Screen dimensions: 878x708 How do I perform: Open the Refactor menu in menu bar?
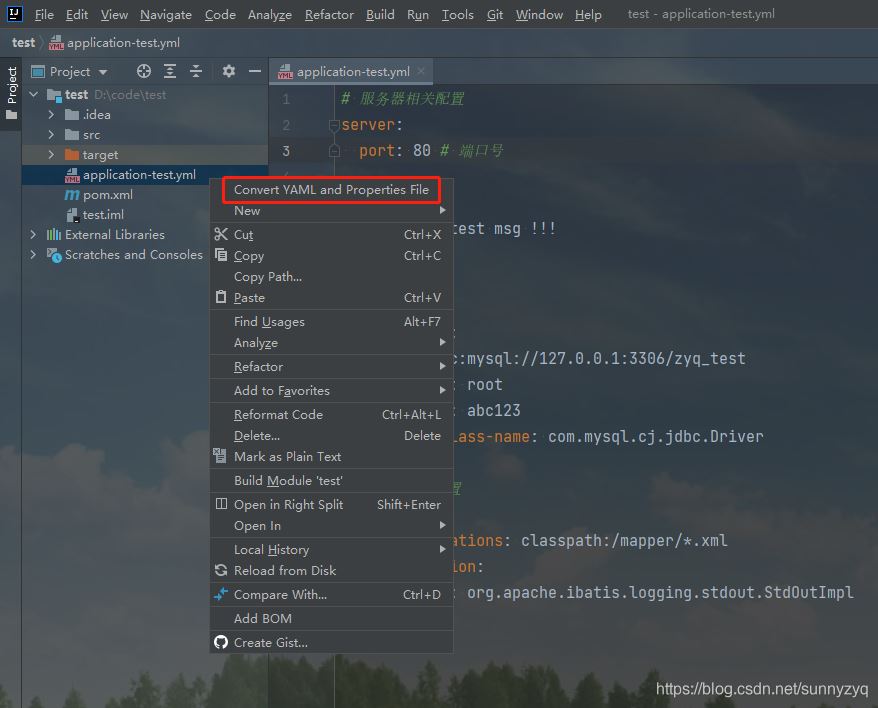(x=329, y=14)
